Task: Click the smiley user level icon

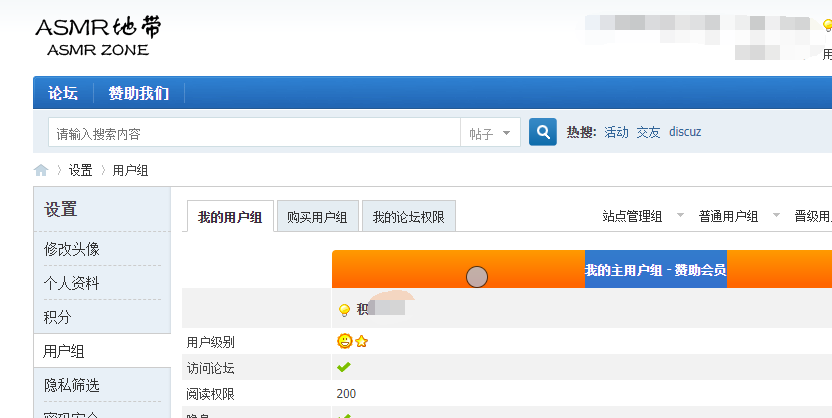Action: (x=345, y=341)
